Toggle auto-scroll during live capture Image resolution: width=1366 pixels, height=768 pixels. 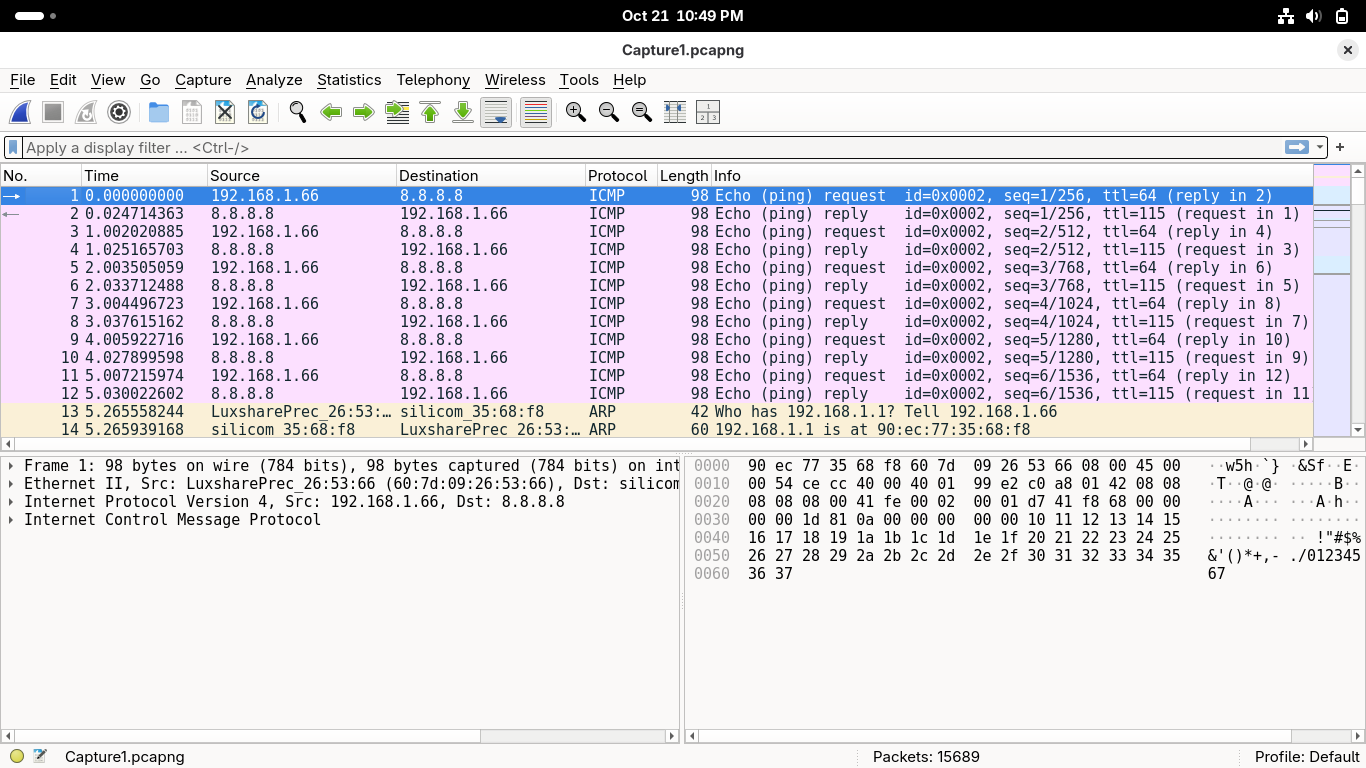click(496, 112)
